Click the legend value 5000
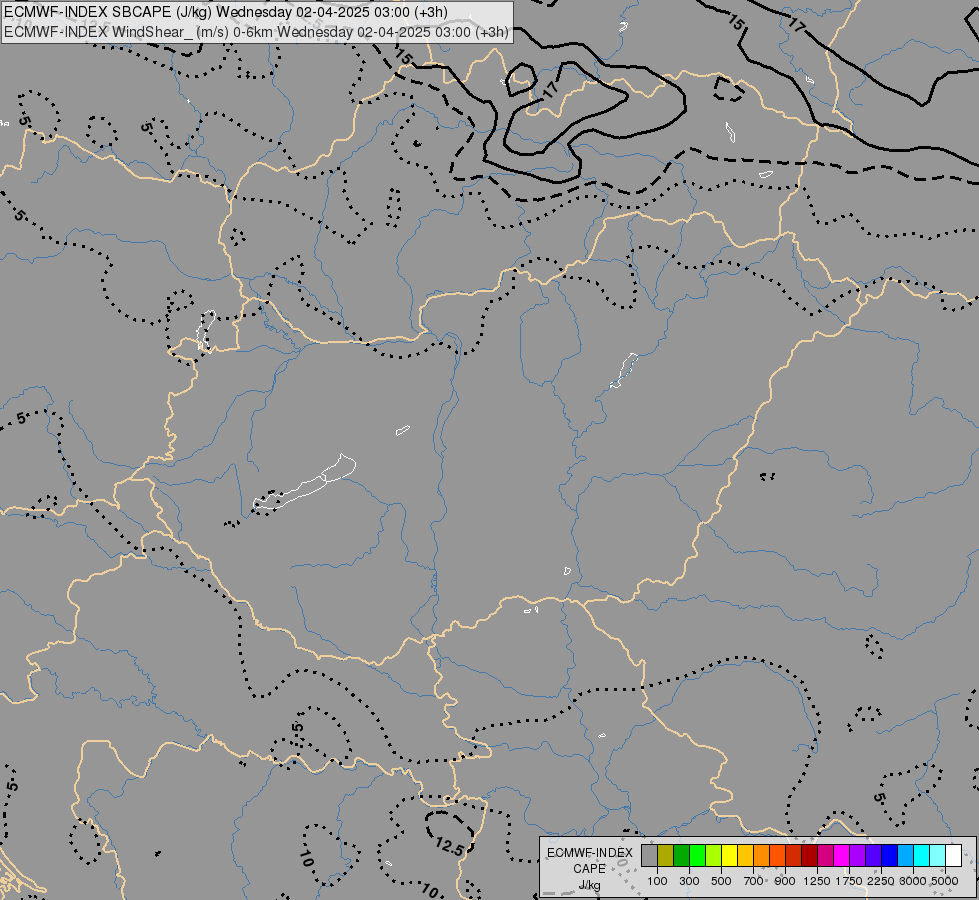Image resolution: width=979 pixels, height=900 pixels. 945,881
